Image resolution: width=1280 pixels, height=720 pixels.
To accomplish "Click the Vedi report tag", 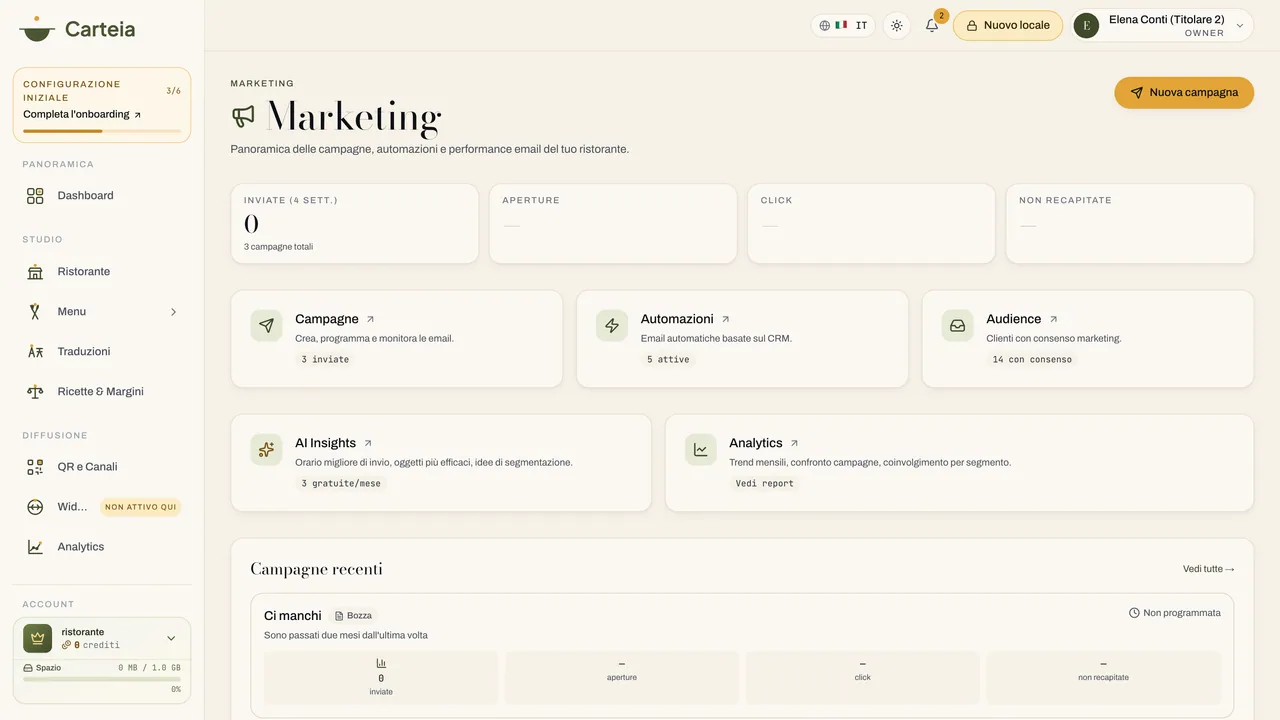I will pyautogui.click(x=765, y=483).
